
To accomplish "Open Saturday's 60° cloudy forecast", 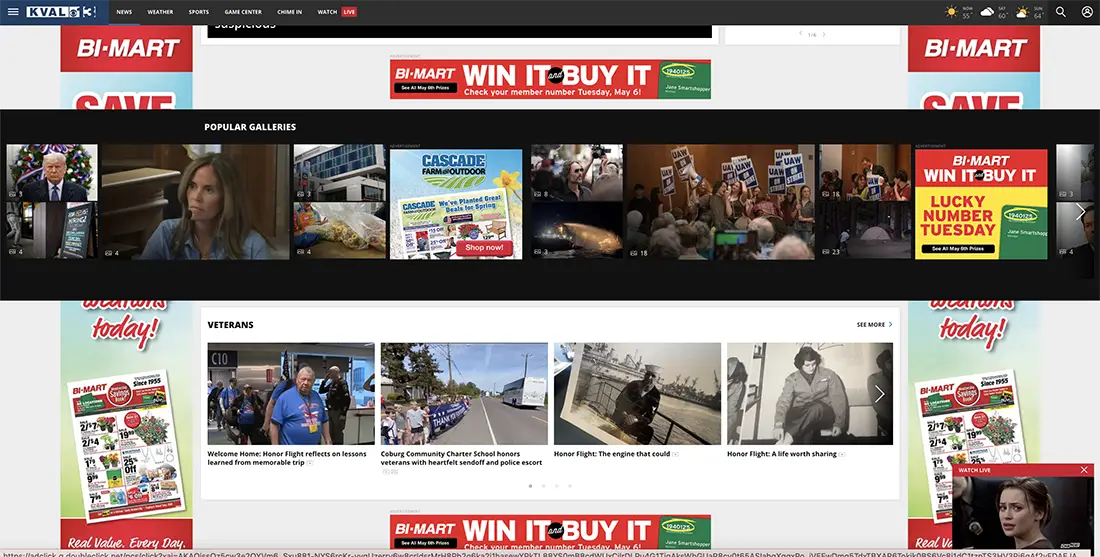I will point(994,12).
